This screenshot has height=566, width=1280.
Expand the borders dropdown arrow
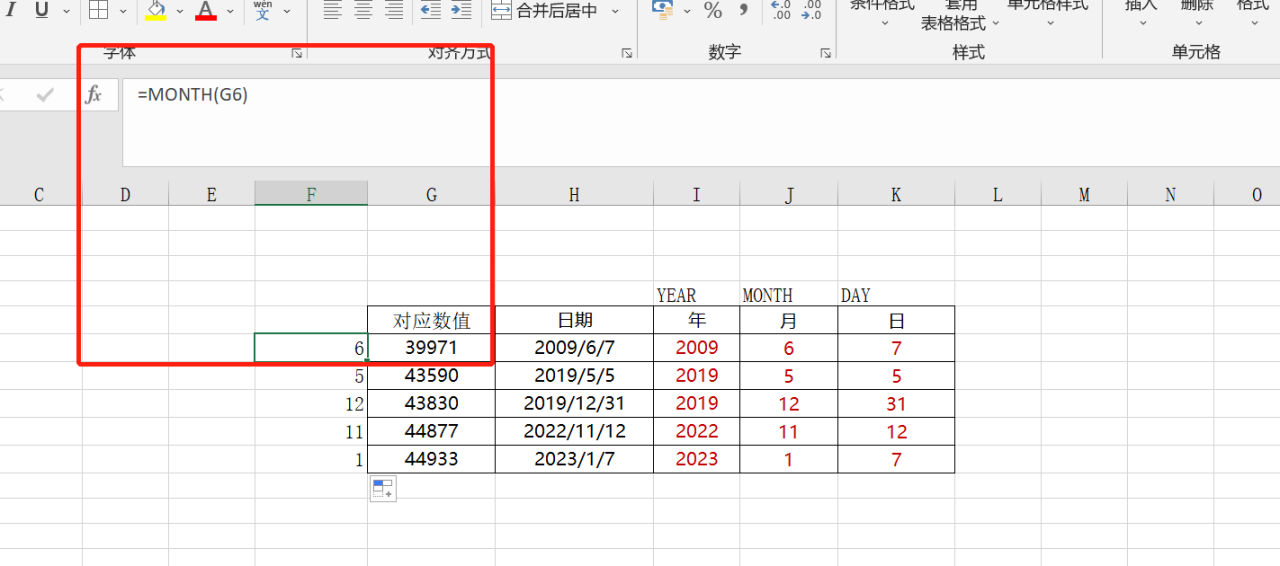coord(124,11)
